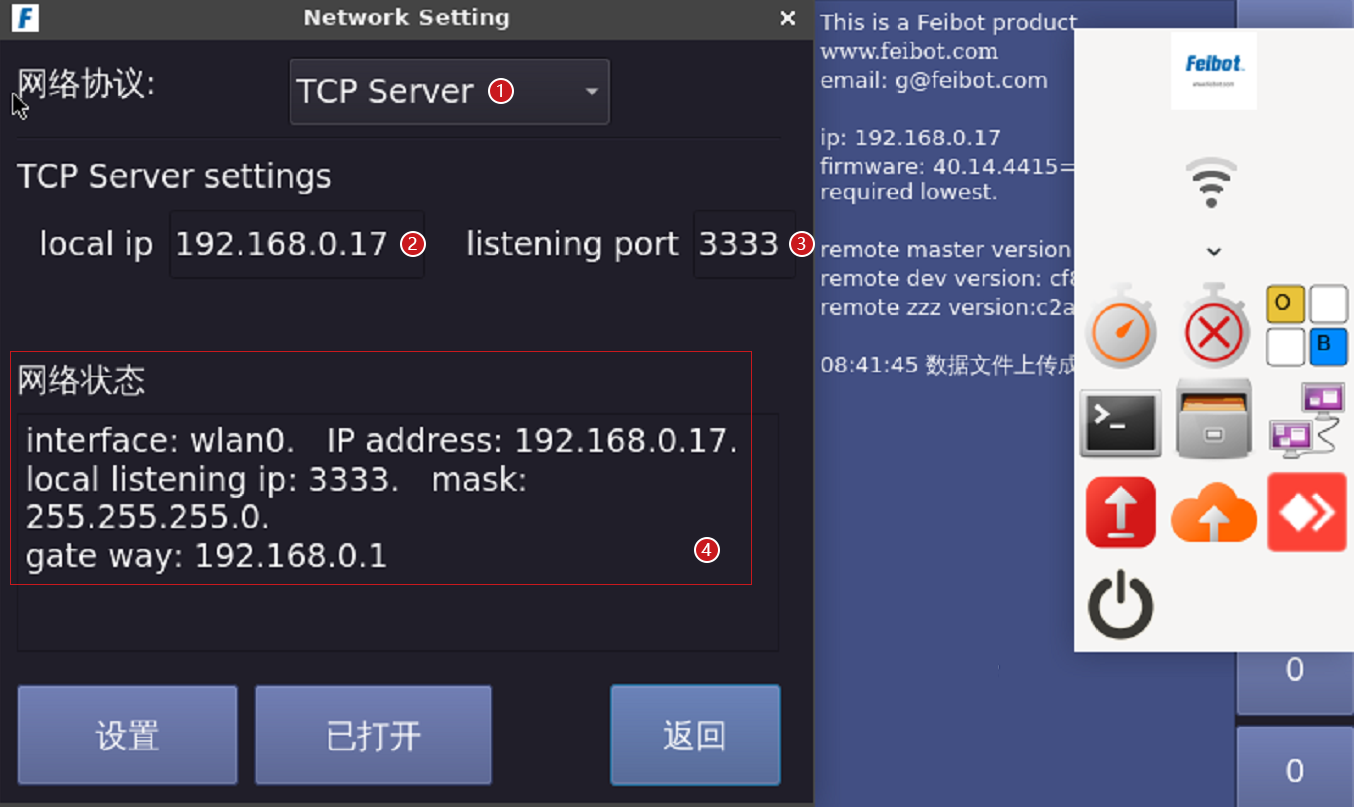Click the red diamond arrow remote icon
1354x807 pixels.
[x=1307, y=512]
